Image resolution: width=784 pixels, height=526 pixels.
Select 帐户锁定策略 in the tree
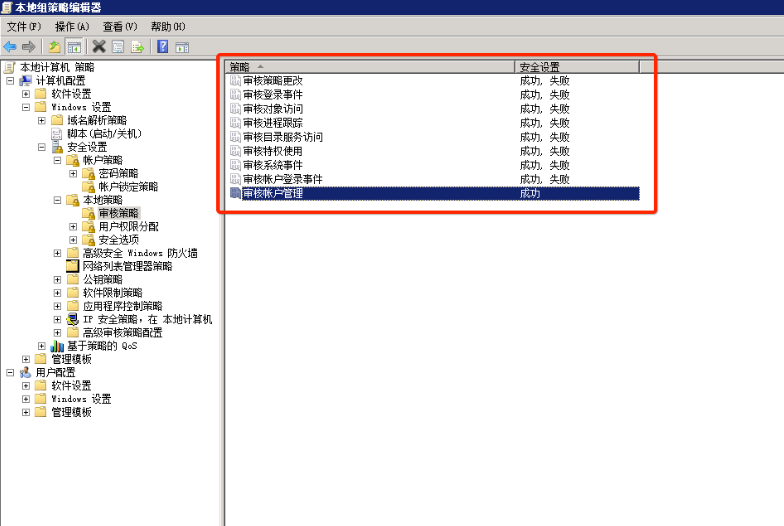coord(127,186)
